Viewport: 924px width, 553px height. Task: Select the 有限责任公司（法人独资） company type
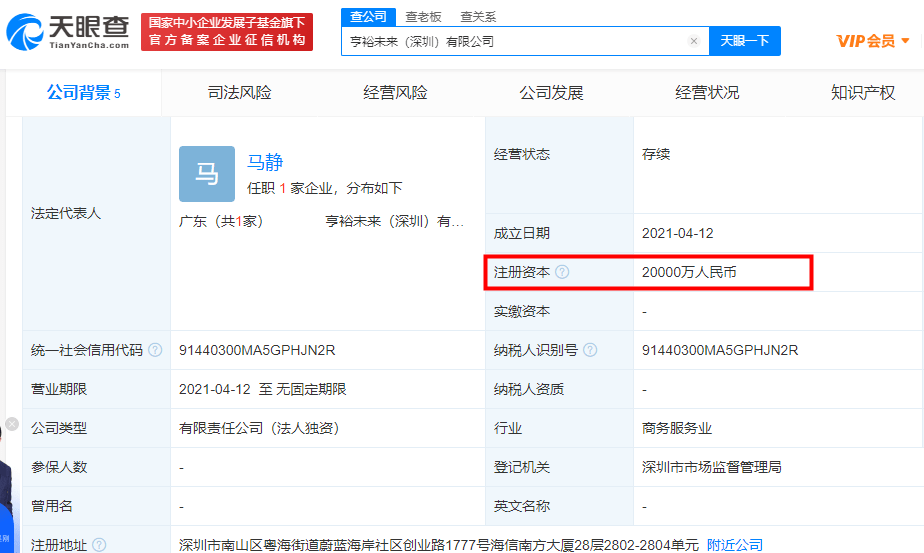point(260,428)
